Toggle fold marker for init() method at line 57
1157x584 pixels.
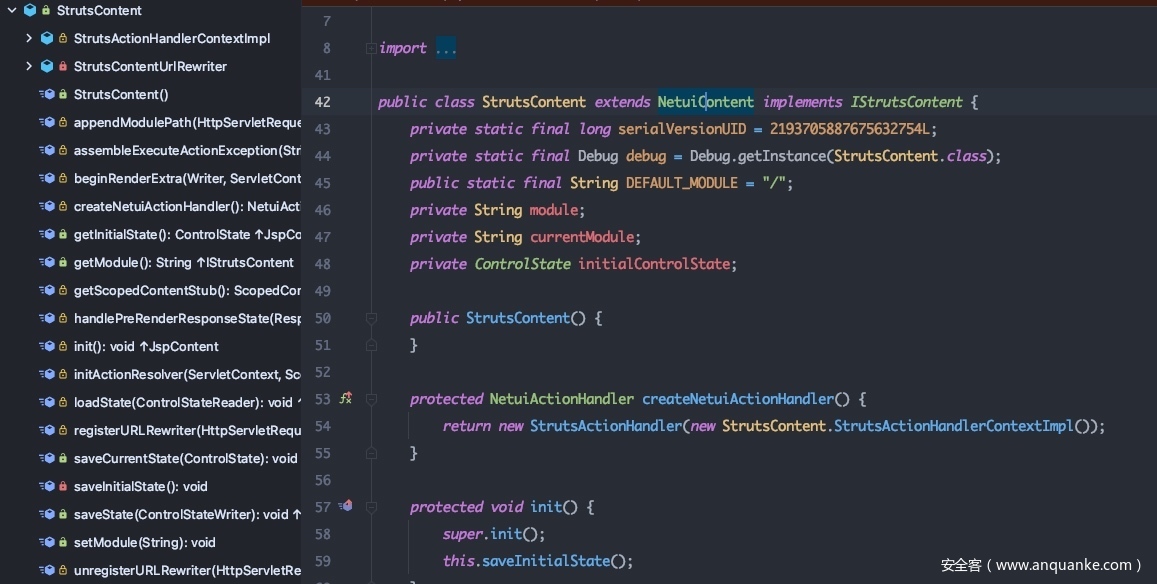(371, 507)
